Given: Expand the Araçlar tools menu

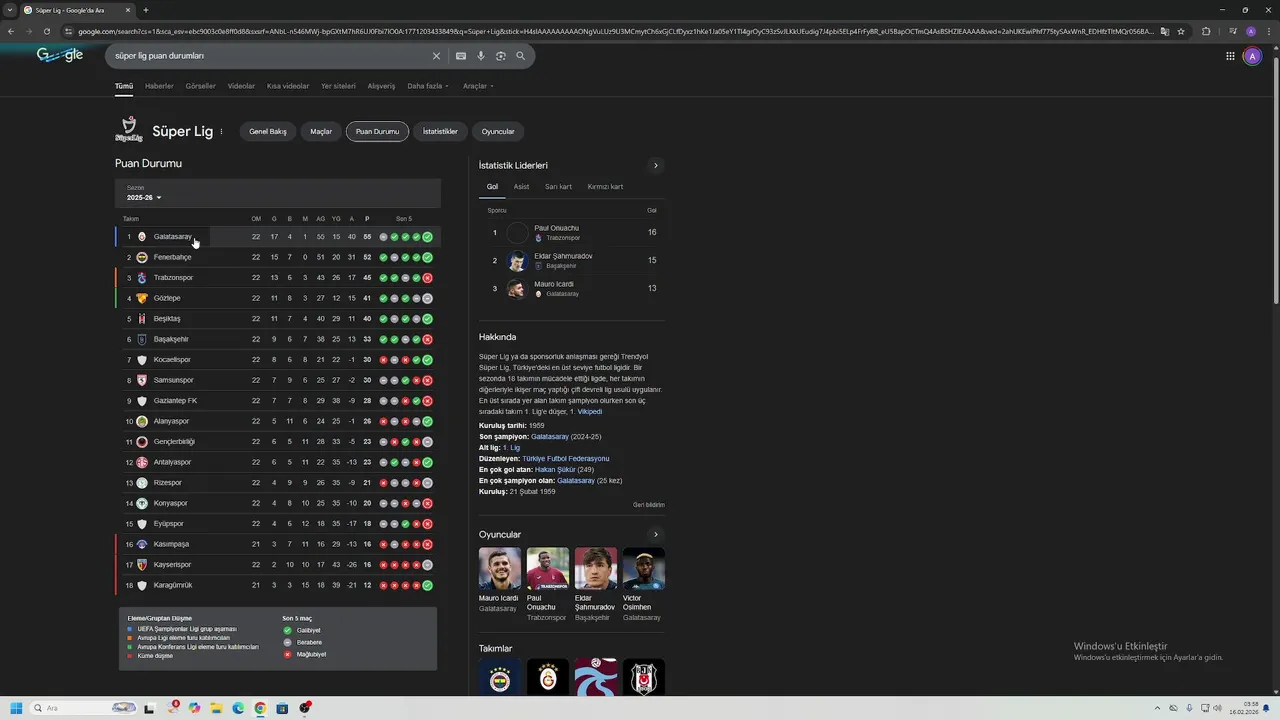Looking at the screenshot, I should click(x=478, y=86).
